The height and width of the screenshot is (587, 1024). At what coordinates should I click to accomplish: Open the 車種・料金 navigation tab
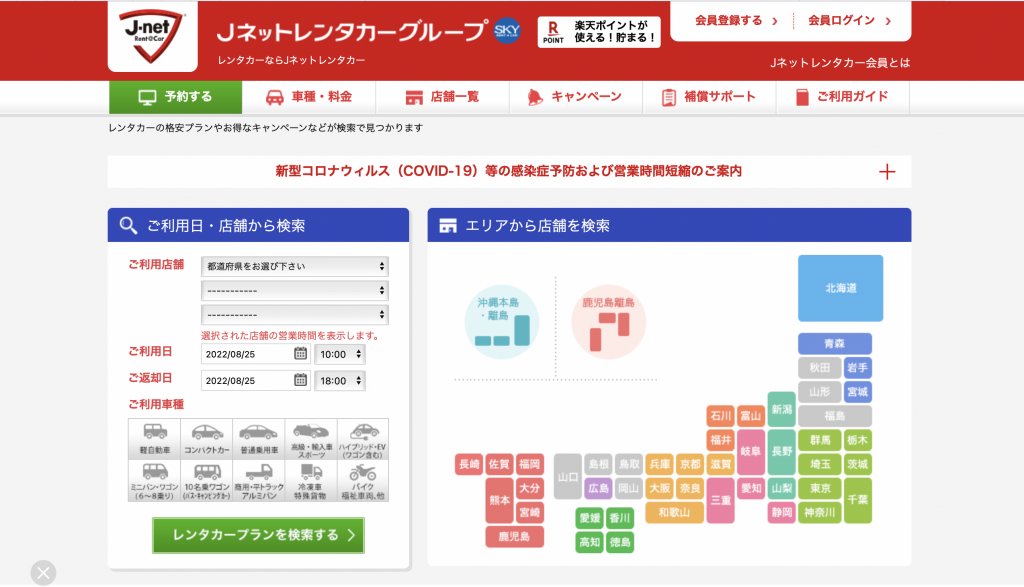tap(308, 97)
